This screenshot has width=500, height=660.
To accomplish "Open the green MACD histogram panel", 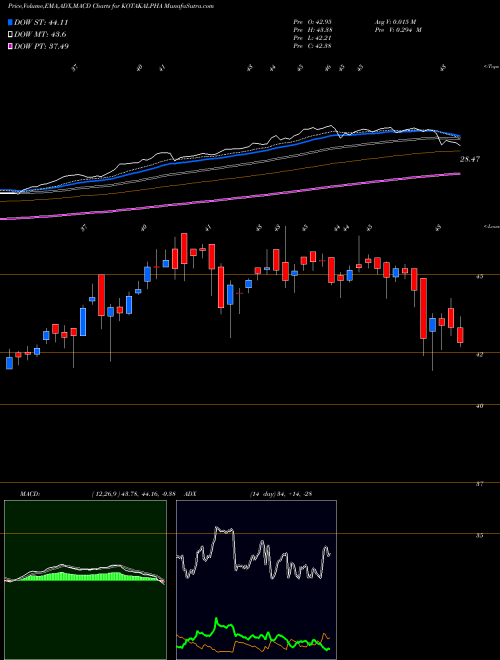I will 85,580.
